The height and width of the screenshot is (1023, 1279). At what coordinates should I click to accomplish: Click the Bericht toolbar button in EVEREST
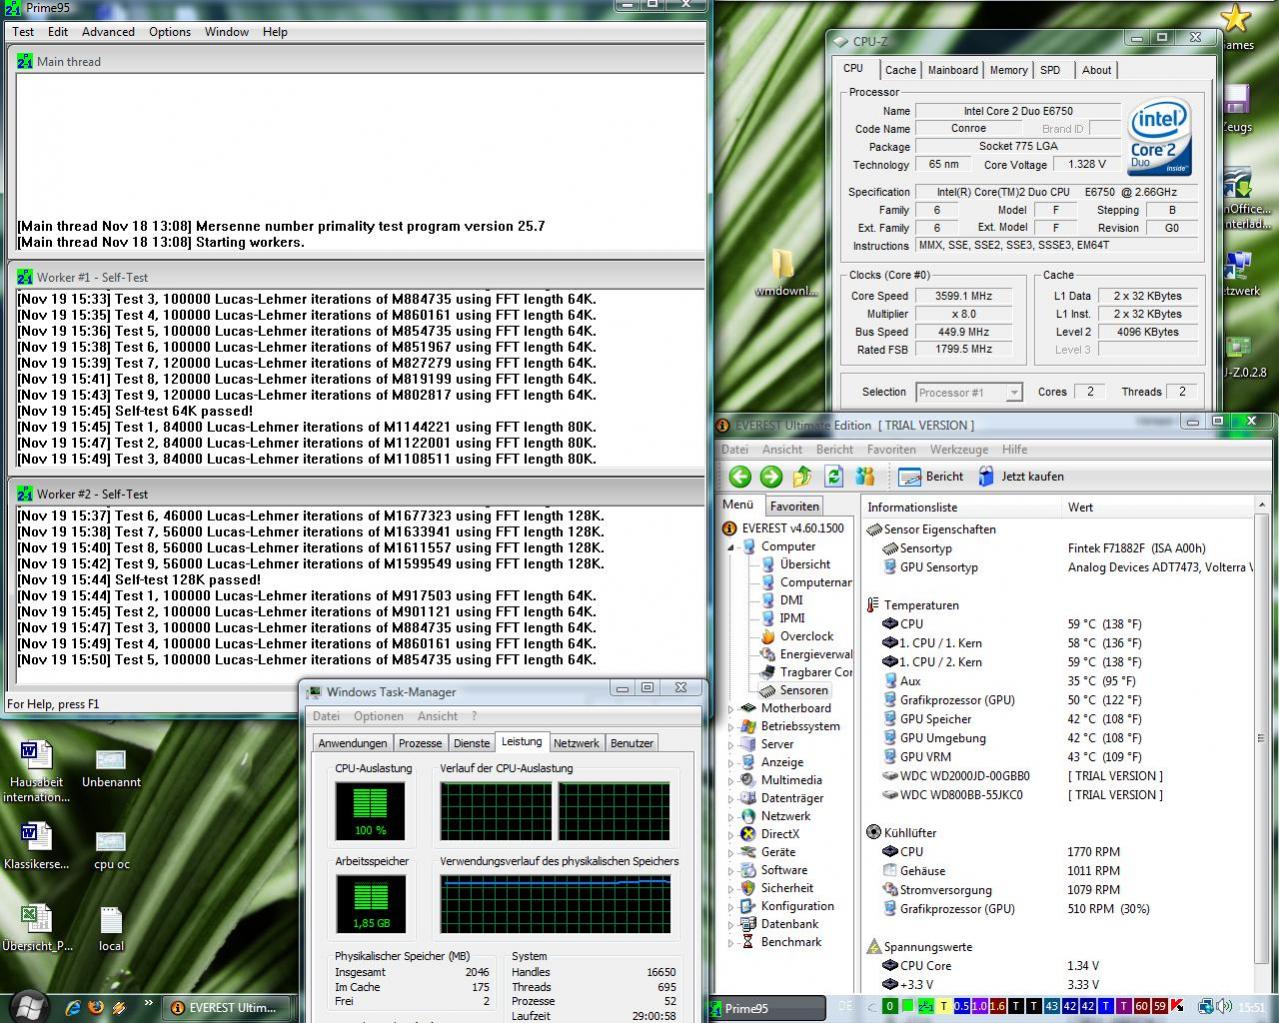931,477
